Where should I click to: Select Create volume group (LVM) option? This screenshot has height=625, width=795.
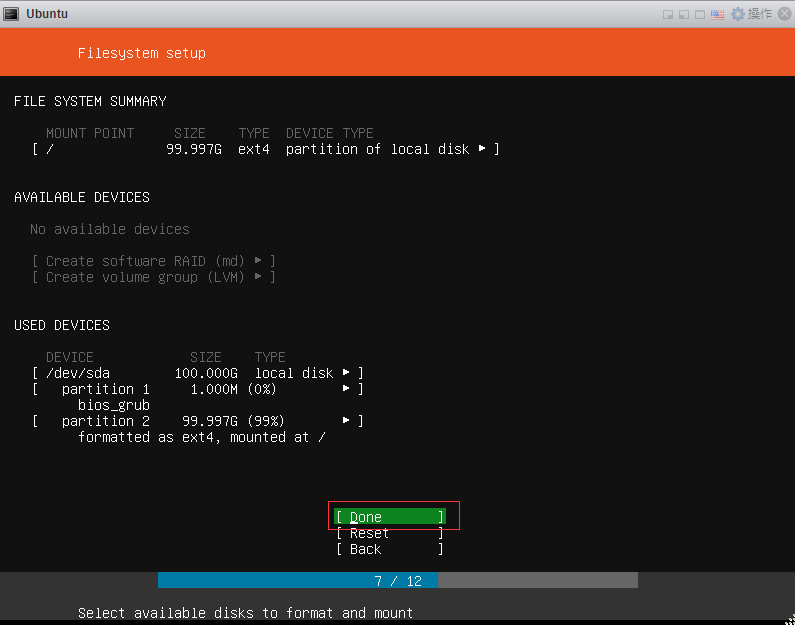pyautogui.click(x=153, y=277)
